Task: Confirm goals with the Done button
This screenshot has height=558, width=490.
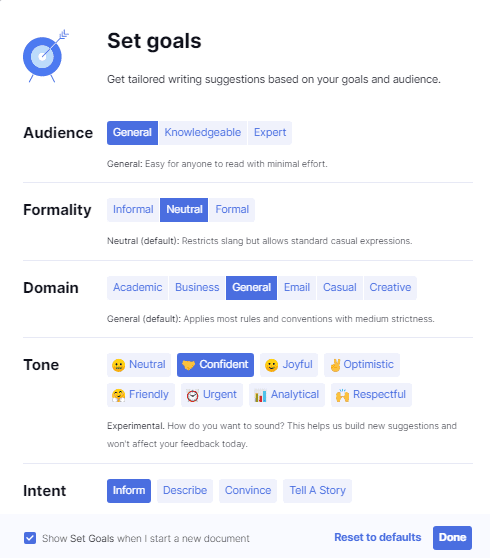Action: 452,538
